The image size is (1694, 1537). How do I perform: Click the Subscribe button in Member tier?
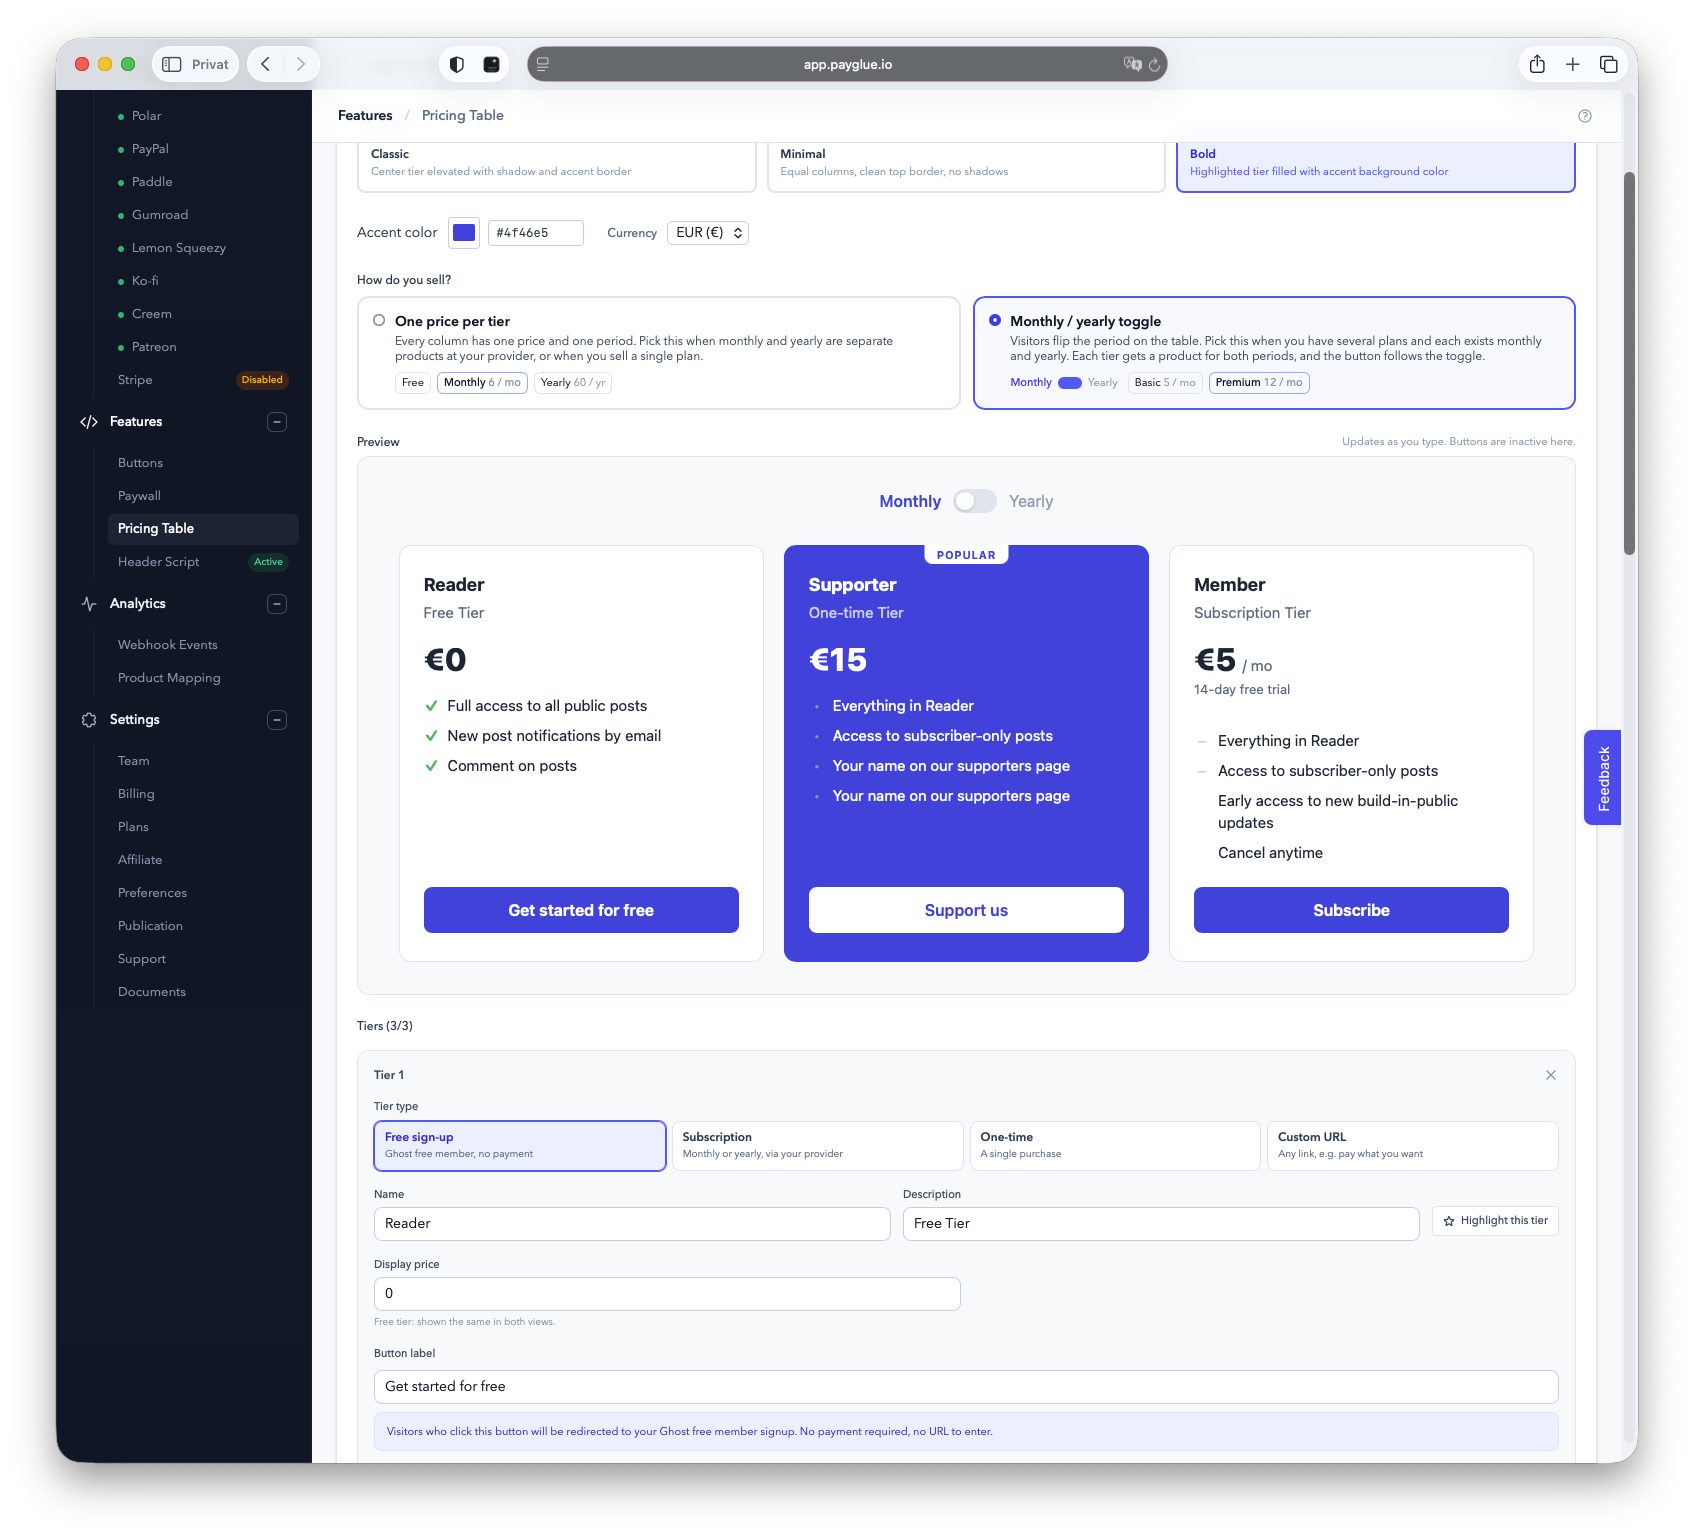point(1351,910)
